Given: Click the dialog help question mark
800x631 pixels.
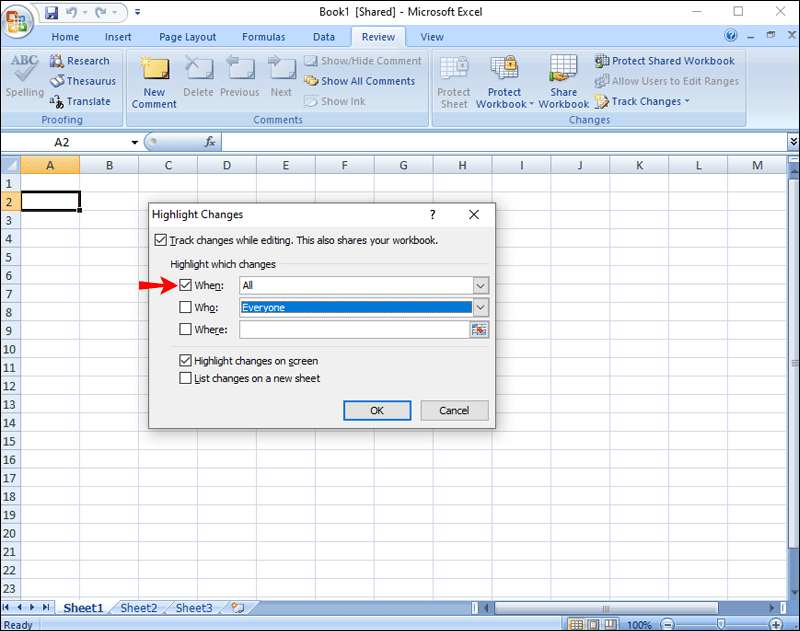Looking at the screenshot, I should pyautogui.click(x=433, y=215).
